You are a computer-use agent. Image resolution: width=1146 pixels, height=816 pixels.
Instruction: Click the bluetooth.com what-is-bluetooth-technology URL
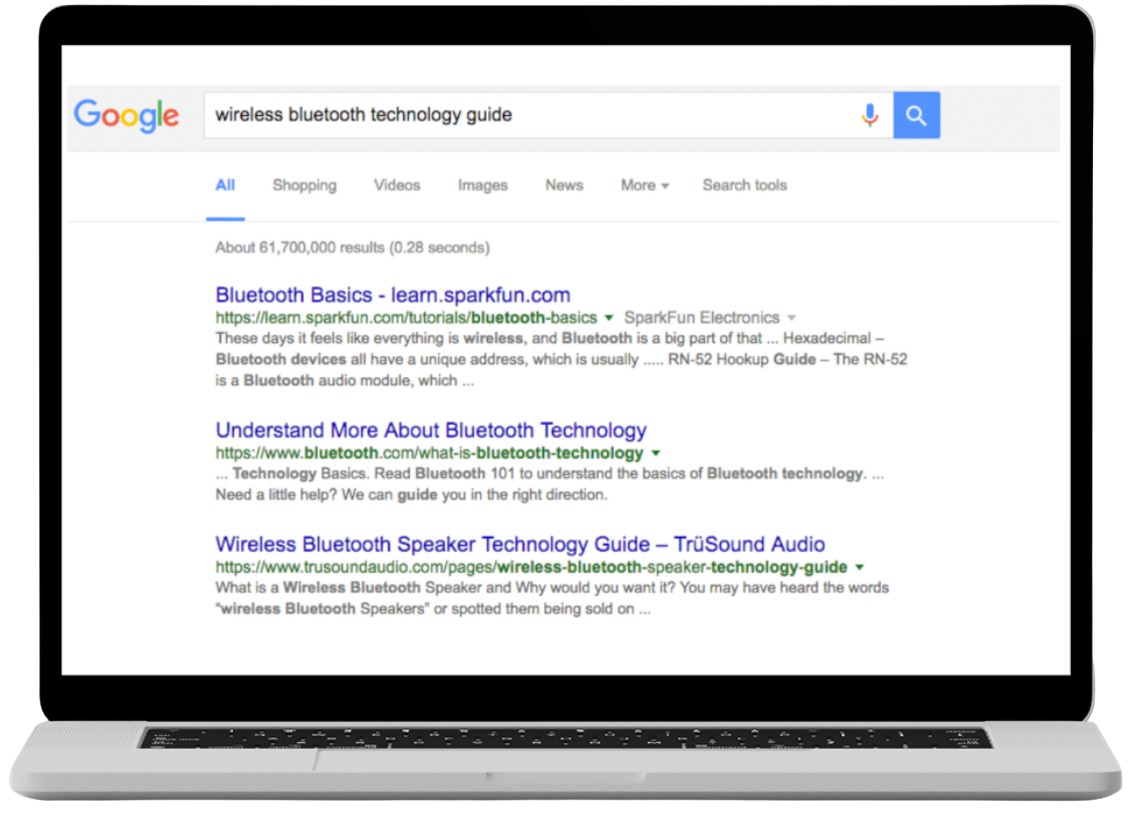tap(429, 453)
